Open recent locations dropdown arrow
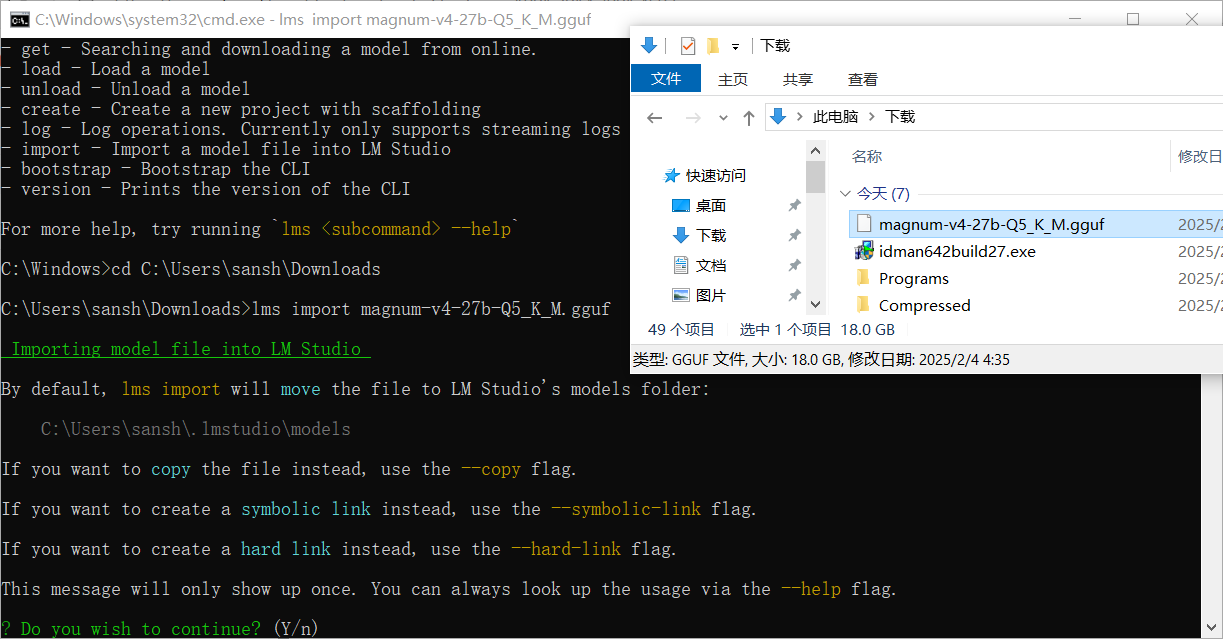The width and height of the screenshot is (1223, 639). [x=724, y=118]
